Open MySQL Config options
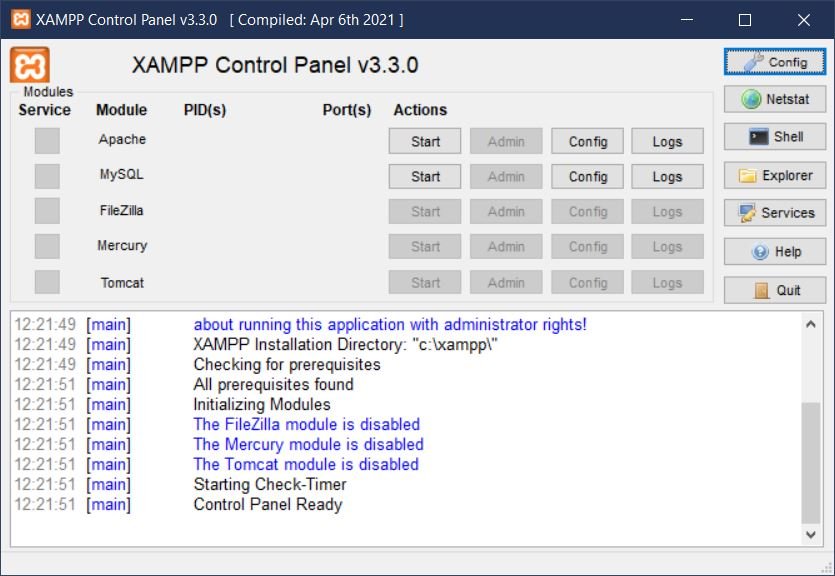Image resolution: width=835 pixels, height=576 pixels. tap(588, 176)
